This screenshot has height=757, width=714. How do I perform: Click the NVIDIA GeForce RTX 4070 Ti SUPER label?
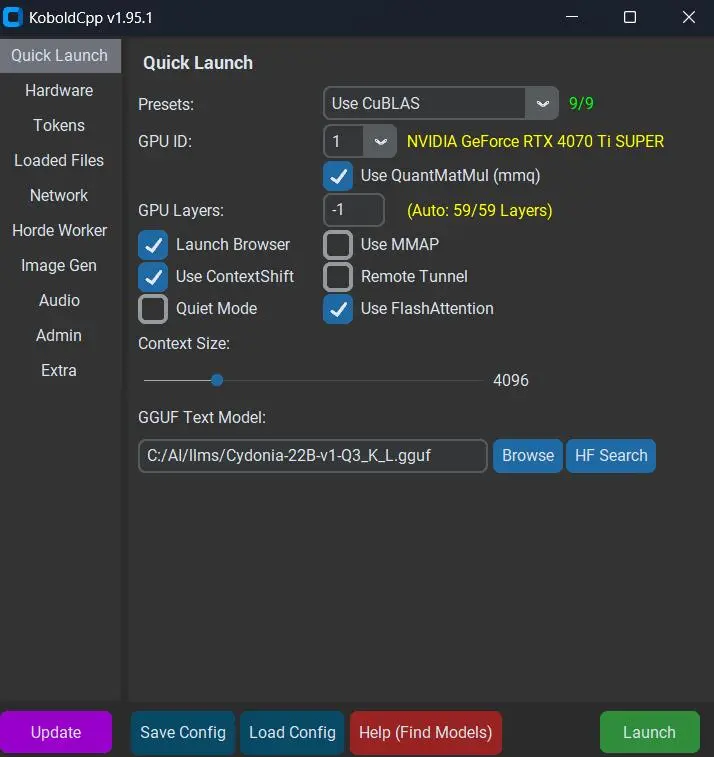535,141
